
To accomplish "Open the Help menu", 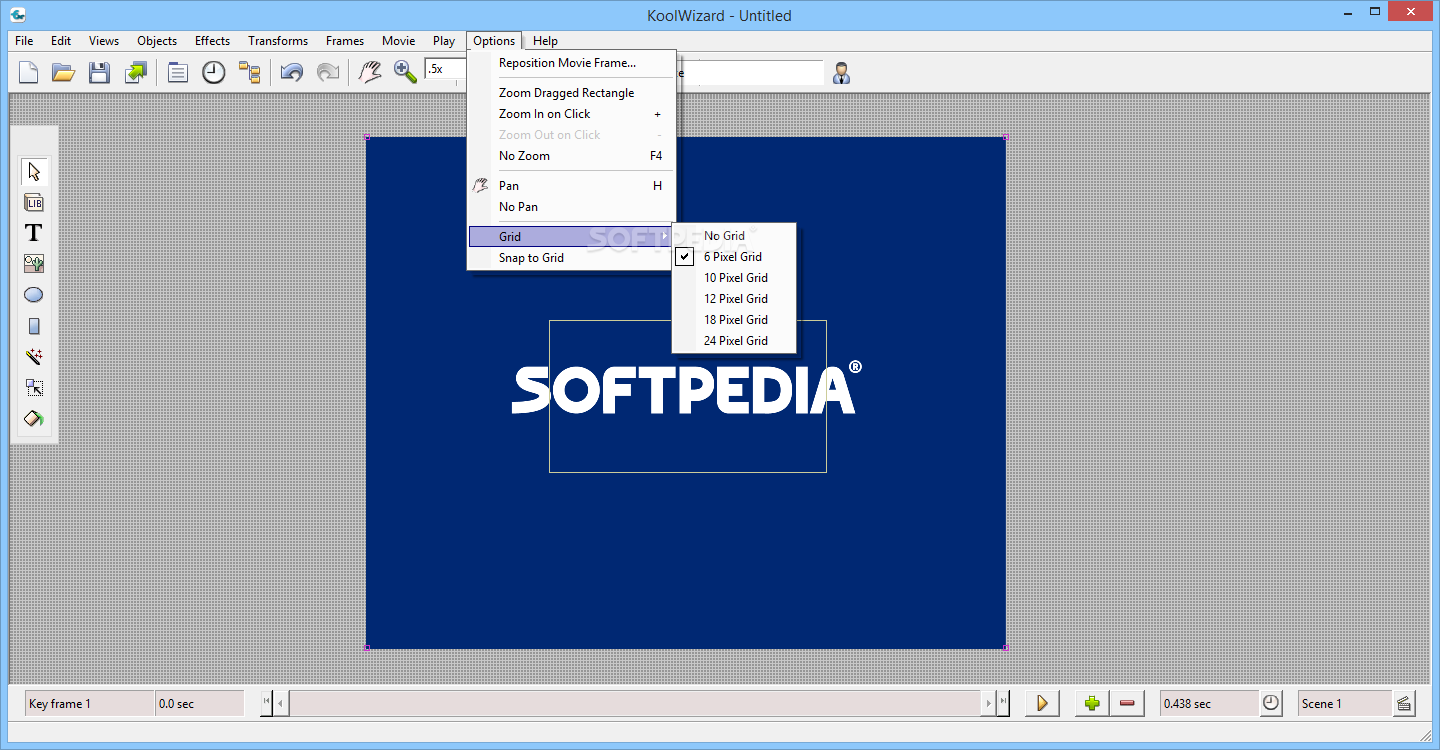I will pyautogui.click(x=545, y=41).
